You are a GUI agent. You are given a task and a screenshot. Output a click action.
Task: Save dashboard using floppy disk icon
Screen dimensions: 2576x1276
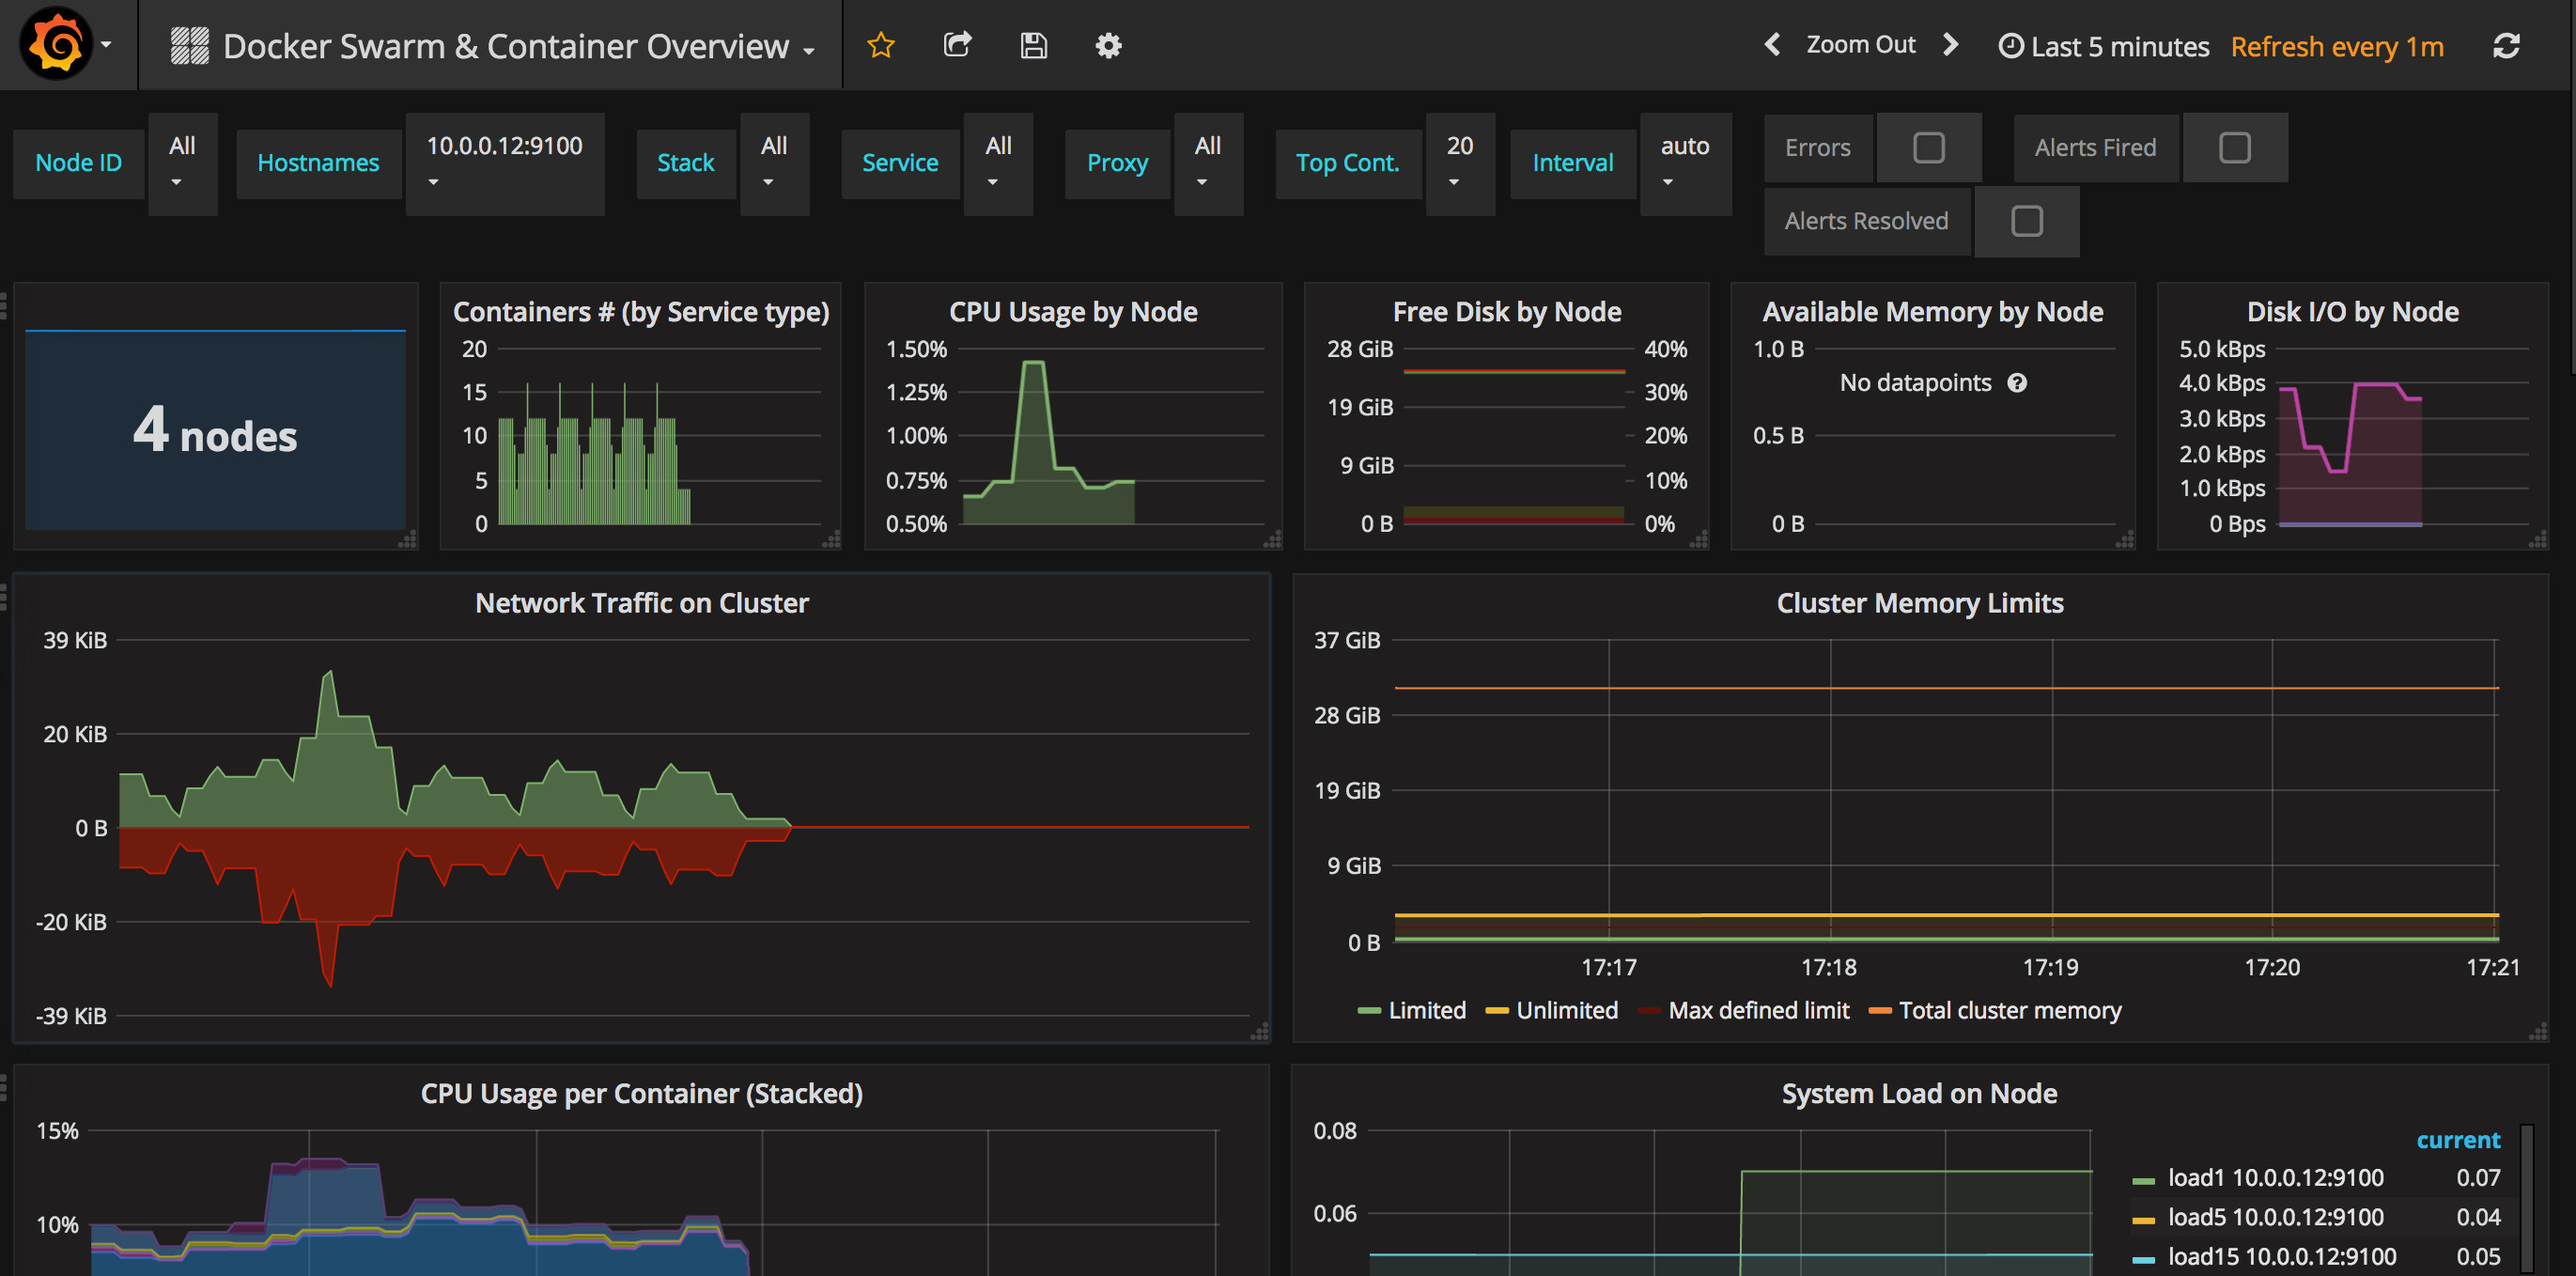[1033, 45]
